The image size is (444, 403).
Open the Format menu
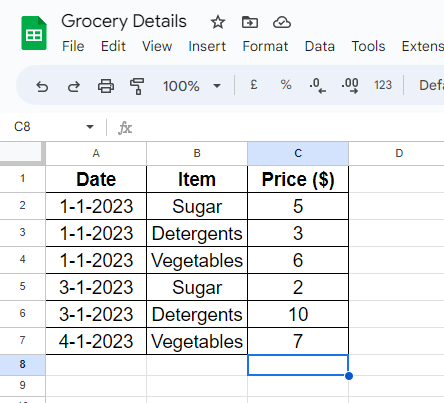[265, 46]
